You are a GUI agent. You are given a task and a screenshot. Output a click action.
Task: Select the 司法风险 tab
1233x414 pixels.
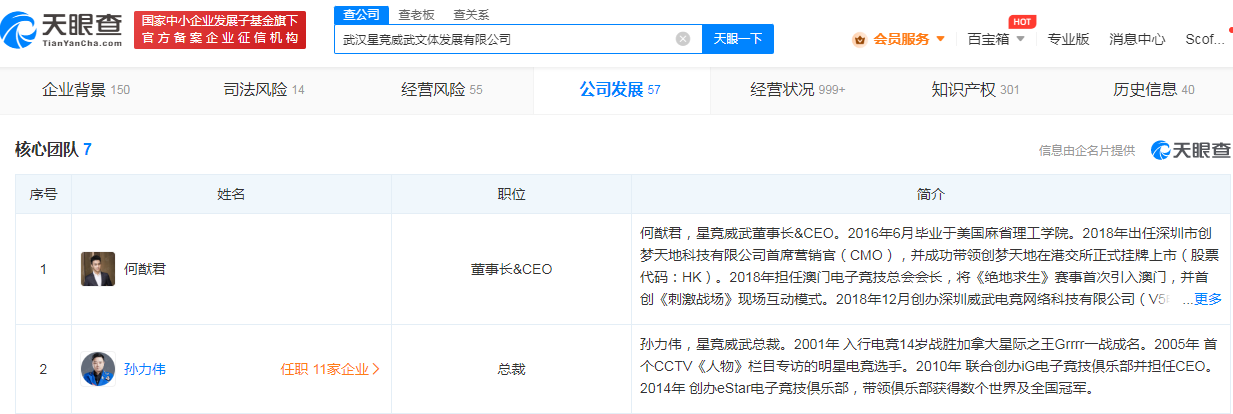point(264,90)
